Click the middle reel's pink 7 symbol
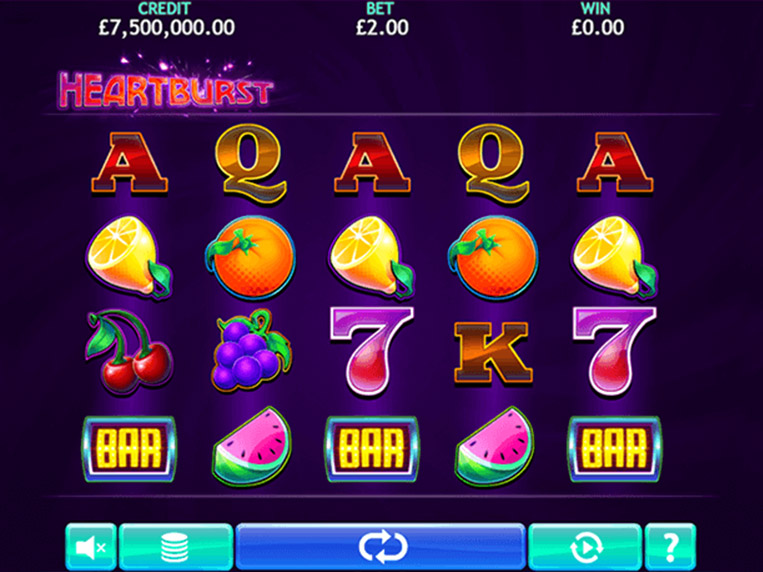The height and width of the screenshot is (572, 763). [x=372, y=351]
